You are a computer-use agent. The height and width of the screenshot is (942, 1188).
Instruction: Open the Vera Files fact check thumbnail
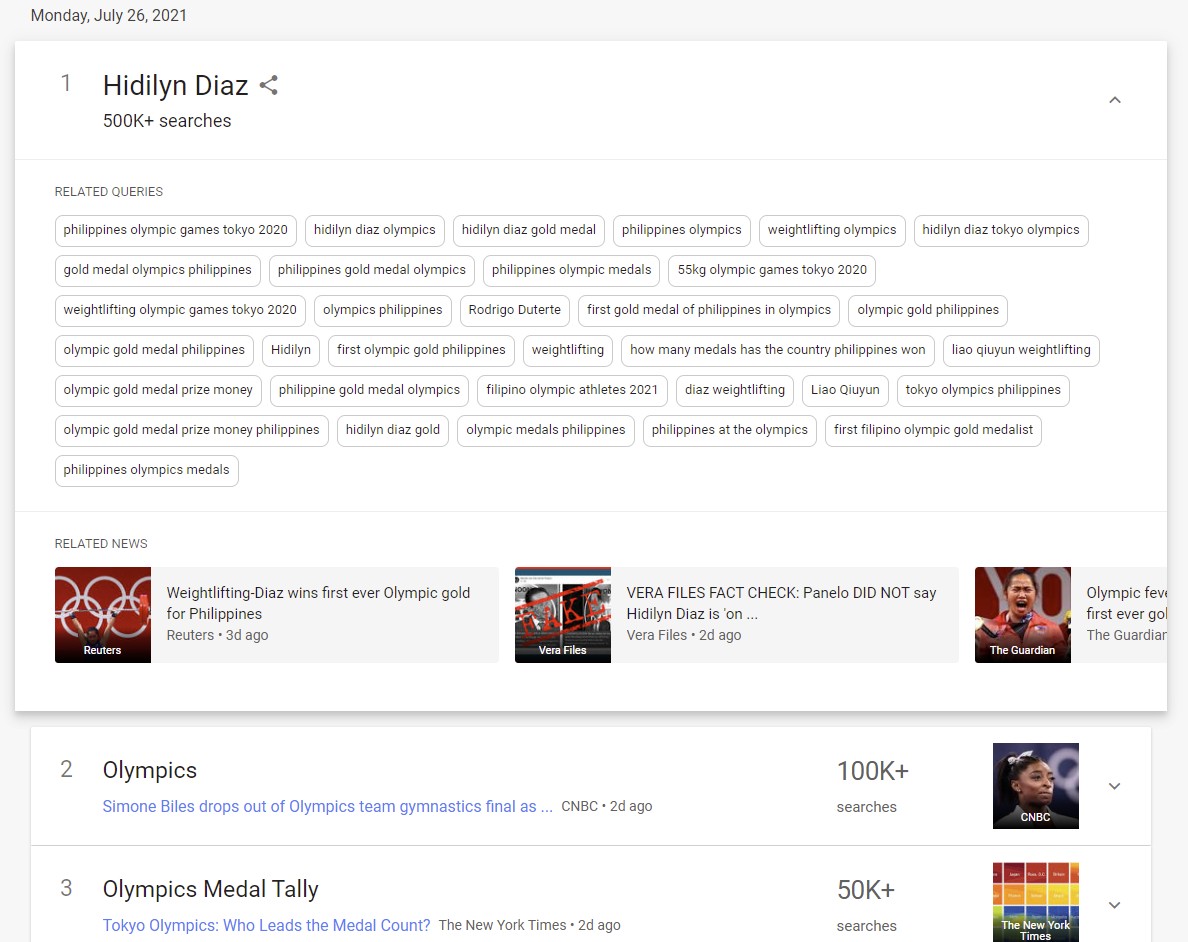[x=563, y=615]
